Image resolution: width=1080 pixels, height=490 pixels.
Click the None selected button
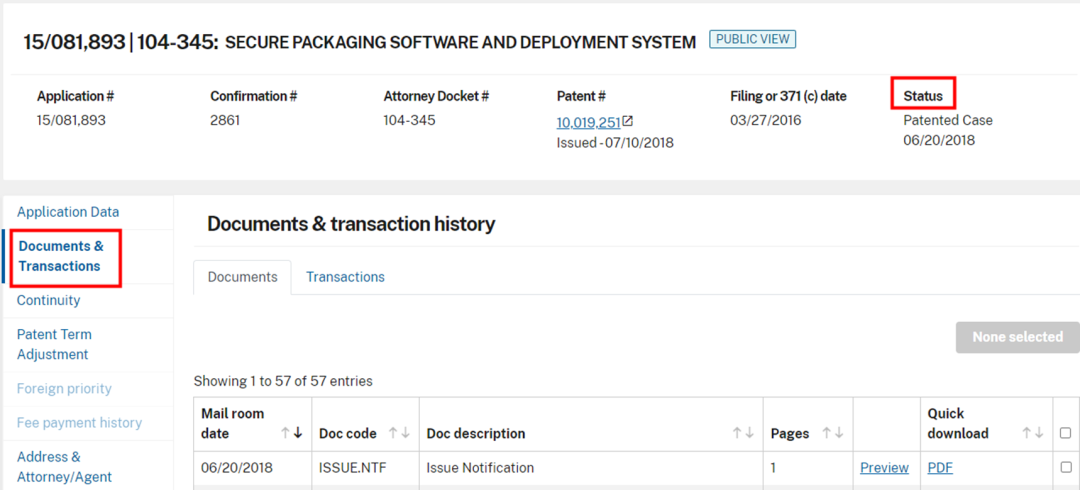coord(1017,337)
